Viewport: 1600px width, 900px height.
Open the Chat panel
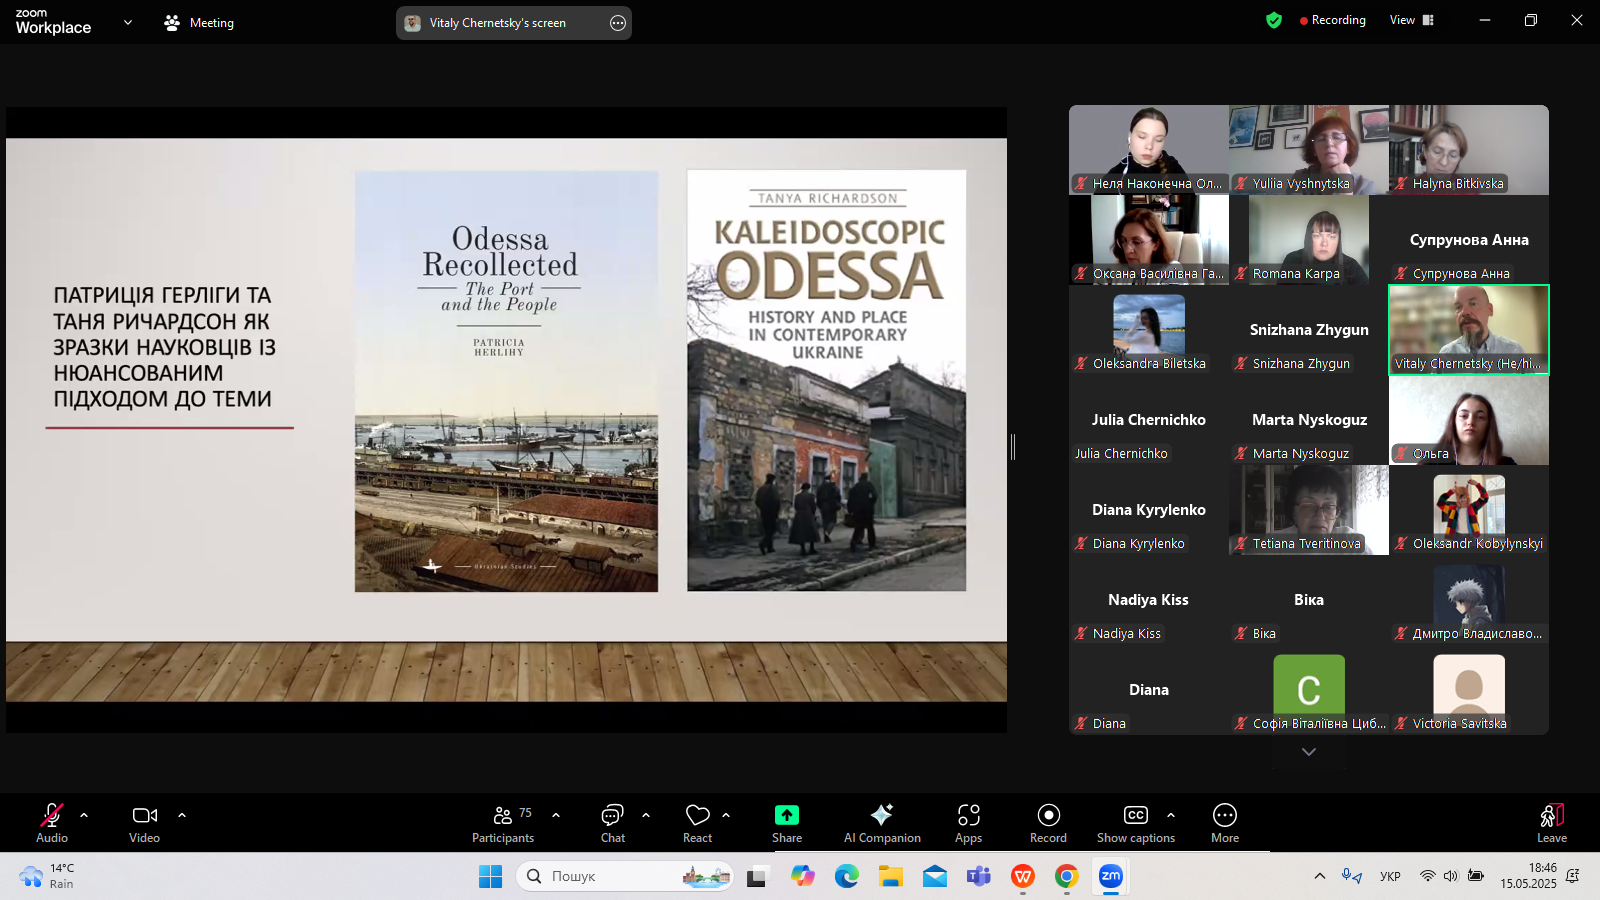(x=612, y=823)
